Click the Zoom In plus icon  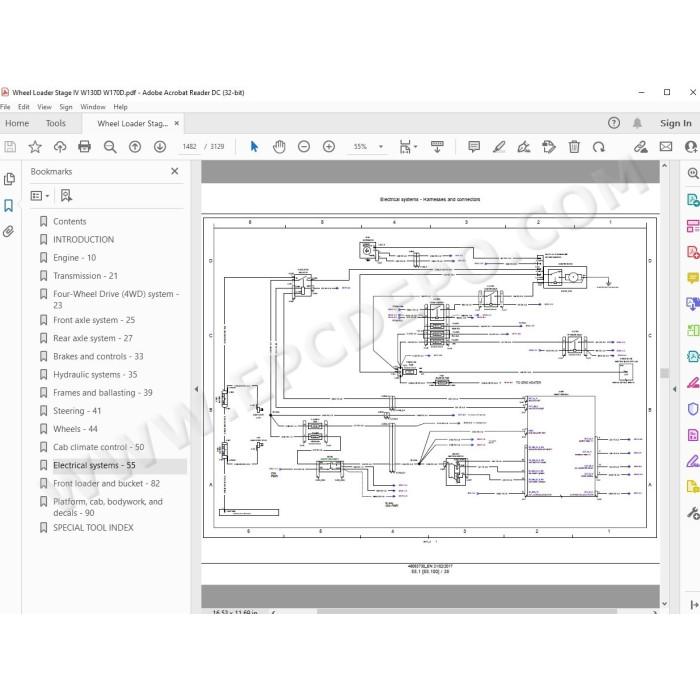329,146
